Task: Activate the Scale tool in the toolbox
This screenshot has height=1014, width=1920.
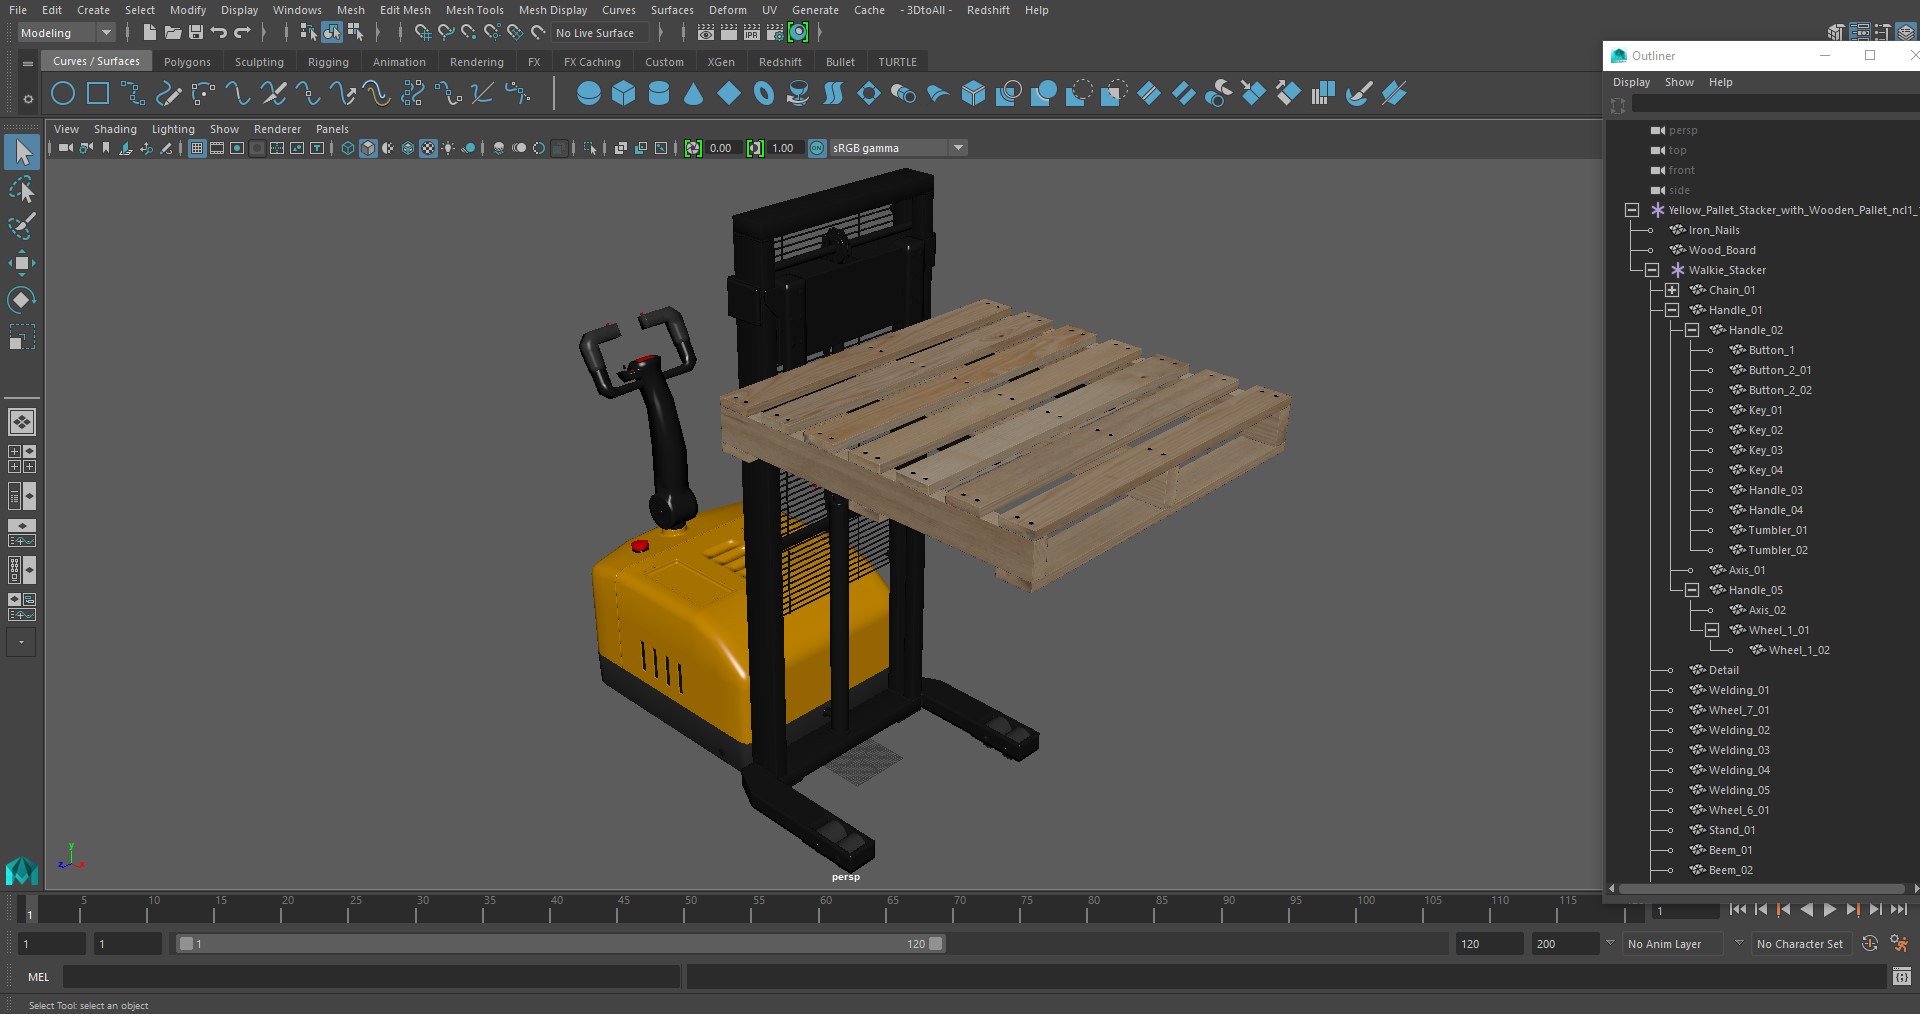Action: 21,337
